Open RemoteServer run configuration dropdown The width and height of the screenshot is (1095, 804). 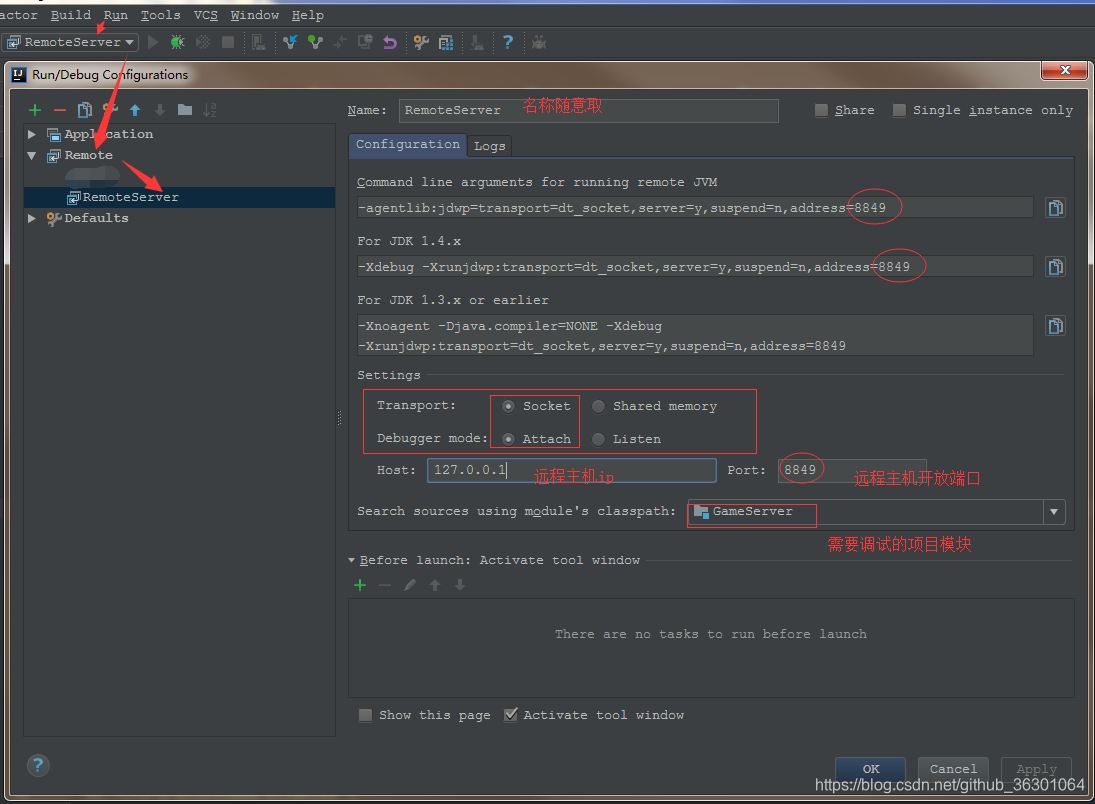(x=71, y=43)
